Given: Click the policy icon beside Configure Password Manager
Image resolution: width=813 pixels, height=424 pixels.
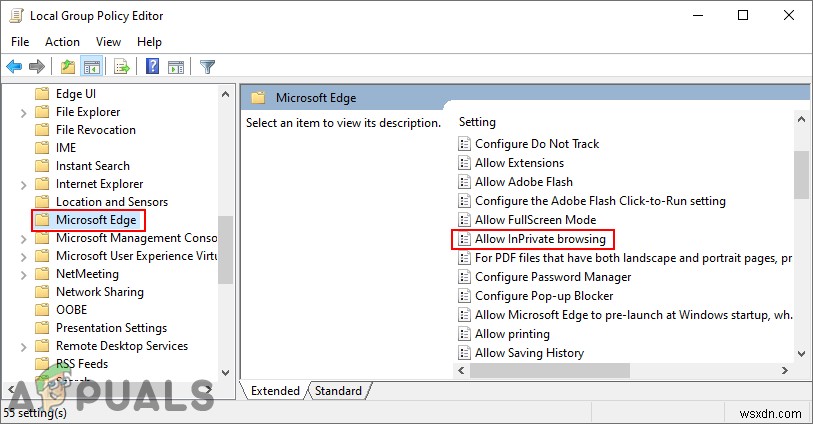Looking at the screenshot, I should pyautogui.click(x=464, y=277).
